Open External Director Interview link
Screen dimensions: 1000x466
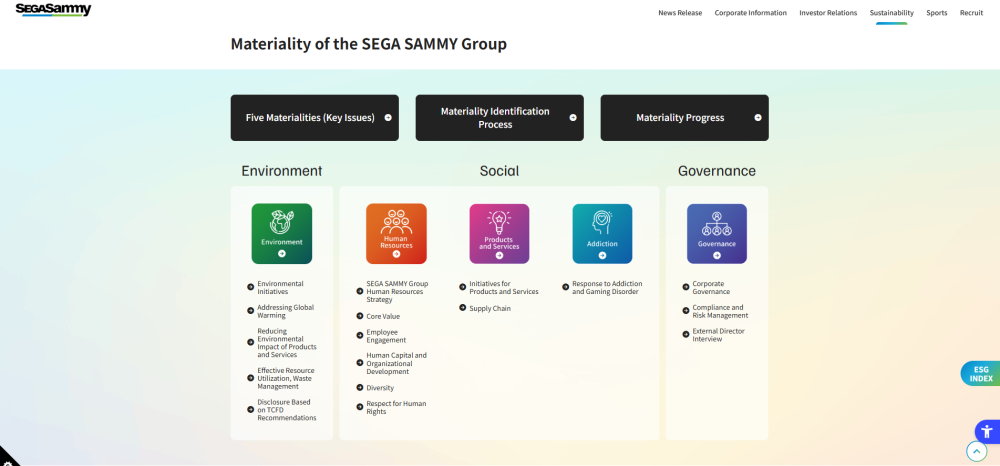click(718, 335)
